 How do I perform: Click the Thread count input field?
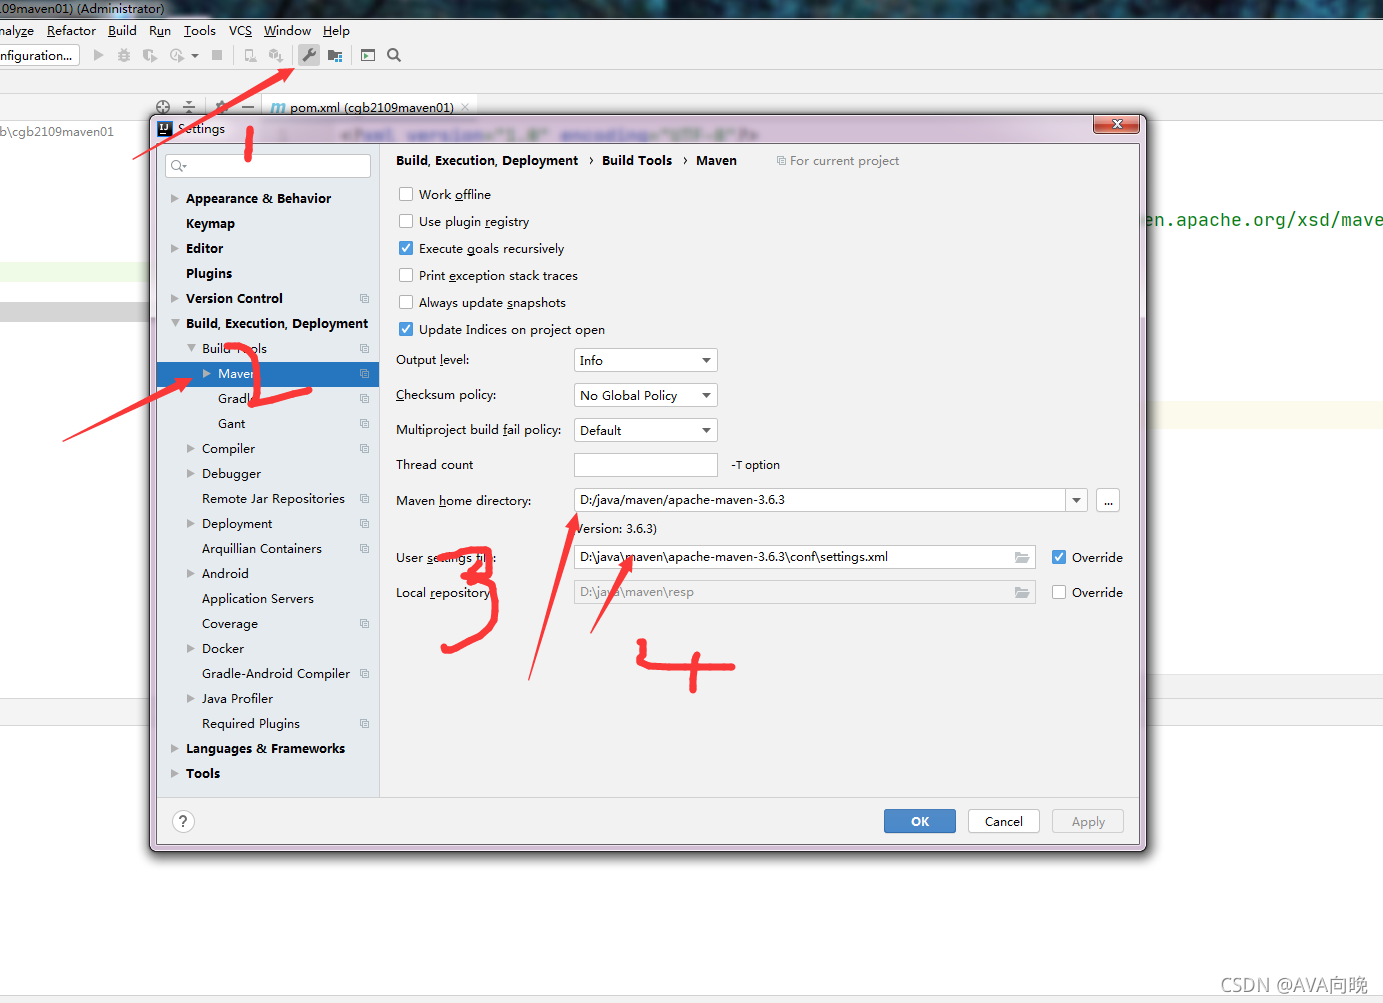coord(646,465)
